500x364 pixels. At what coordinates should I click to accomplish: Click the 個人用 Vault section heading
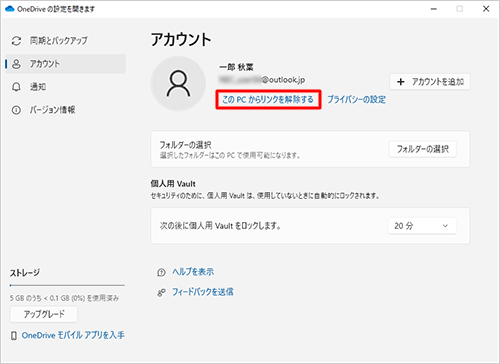click(173, 184)
